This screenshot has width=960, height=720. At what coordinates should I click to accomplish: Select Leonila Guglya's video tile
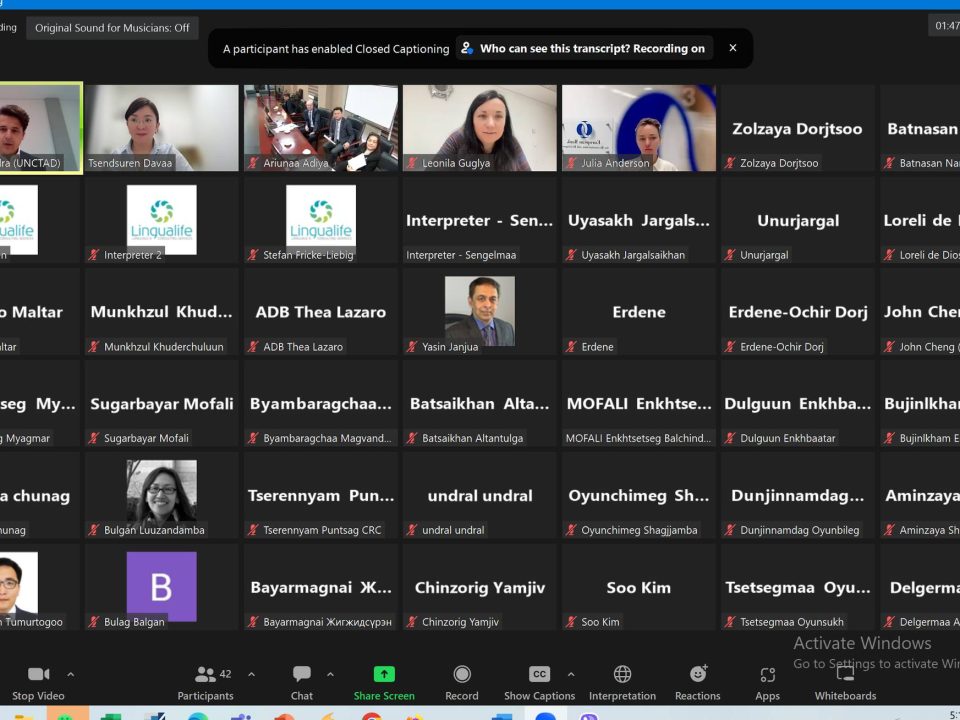[x=479, y=127]
